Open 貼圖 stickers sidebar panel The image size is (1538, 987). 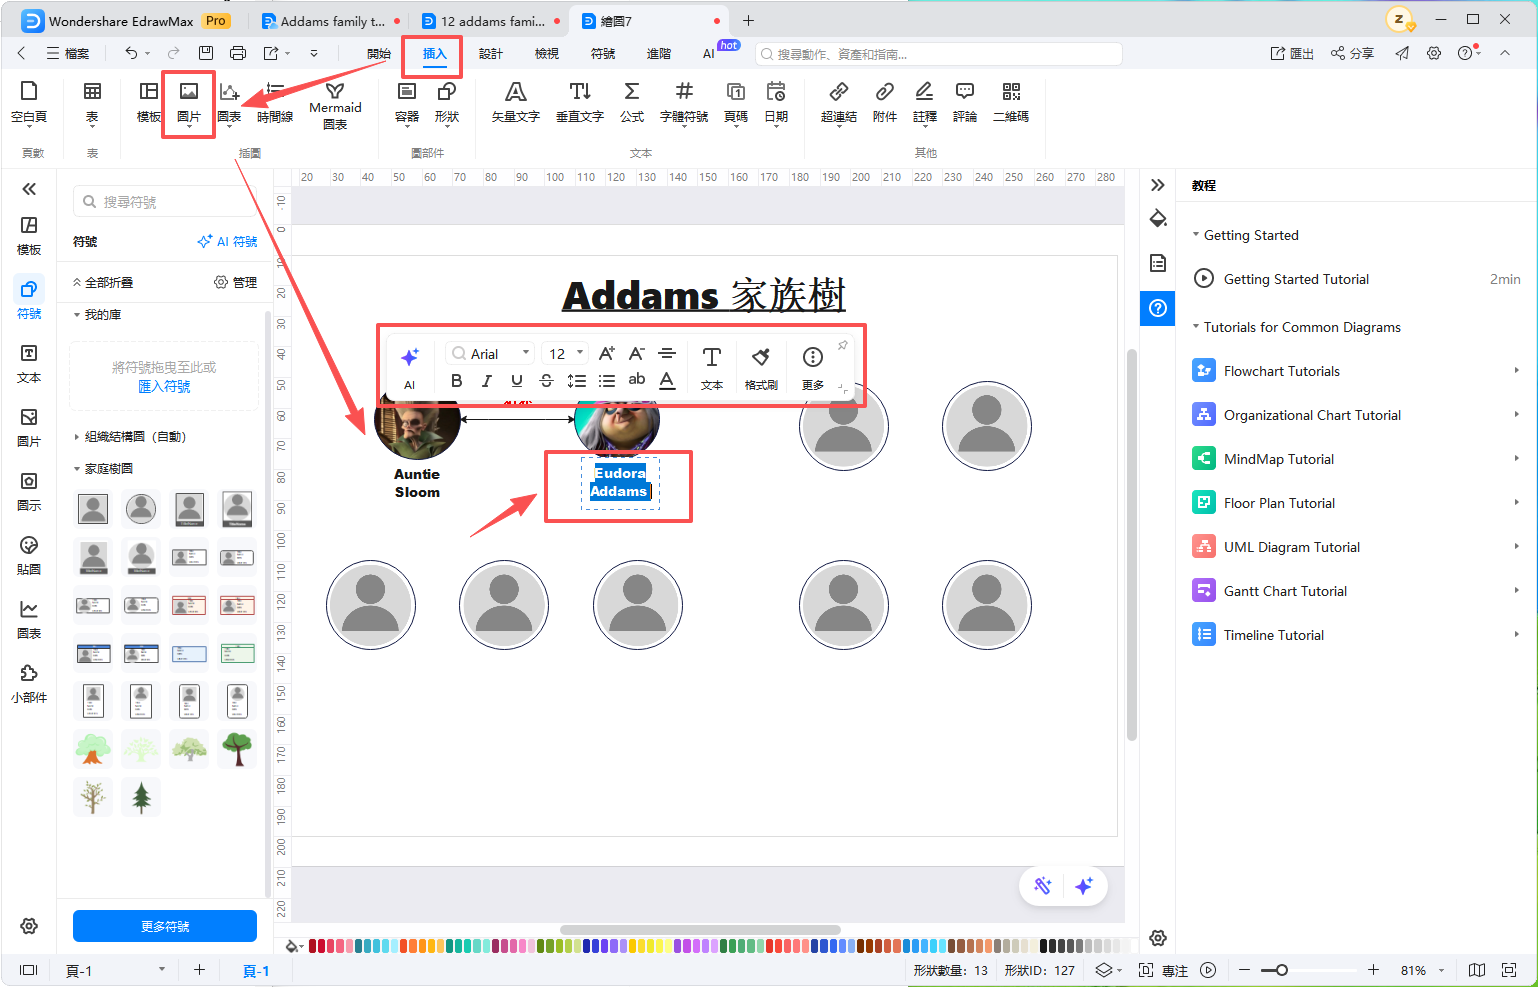pyautogui.click(x=29, y=555)
